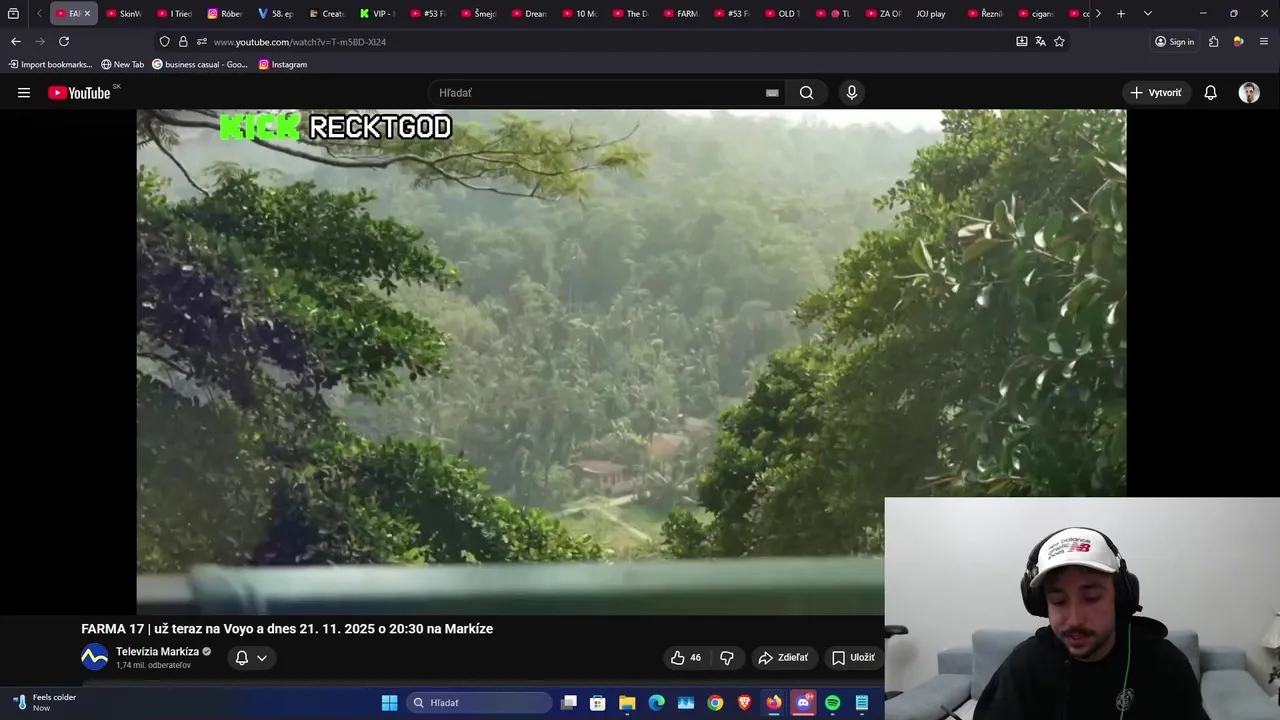Open Televízia Markíza channel name link
Viewport: 1280px width, 720px height.
tap(157, 652)
